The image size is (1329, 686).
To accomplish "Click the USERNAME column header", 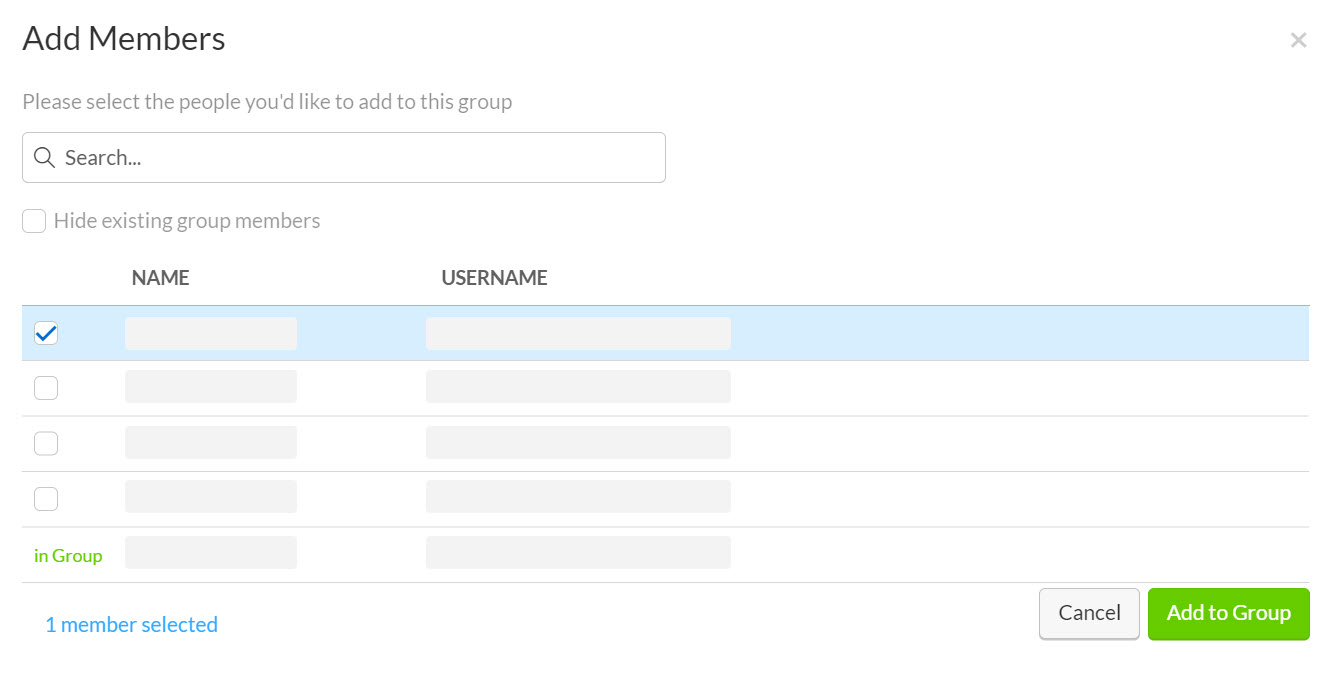I will (494, 278).
